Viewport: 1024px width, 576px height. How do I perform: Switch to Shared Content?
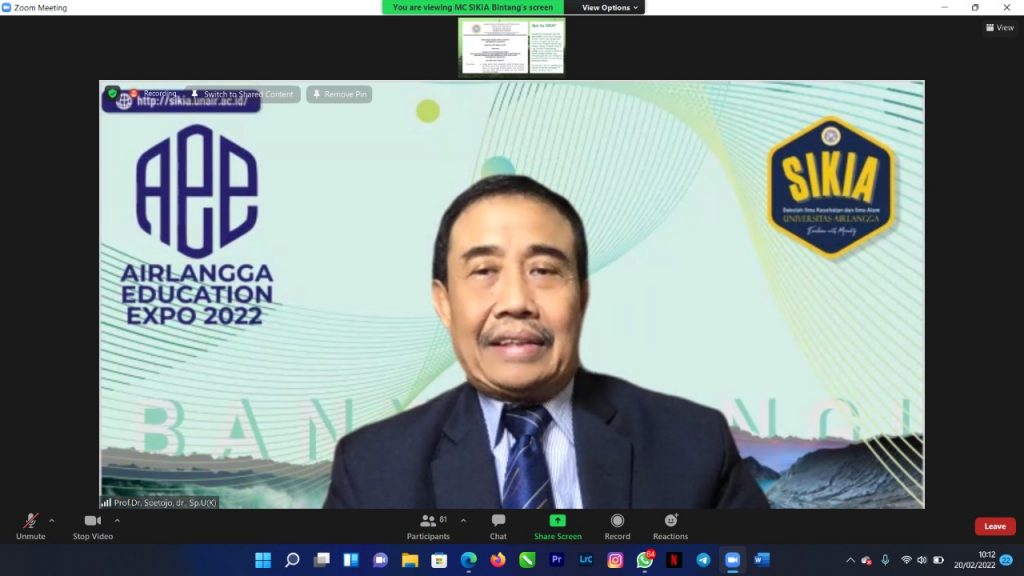(x=242, y=94)
